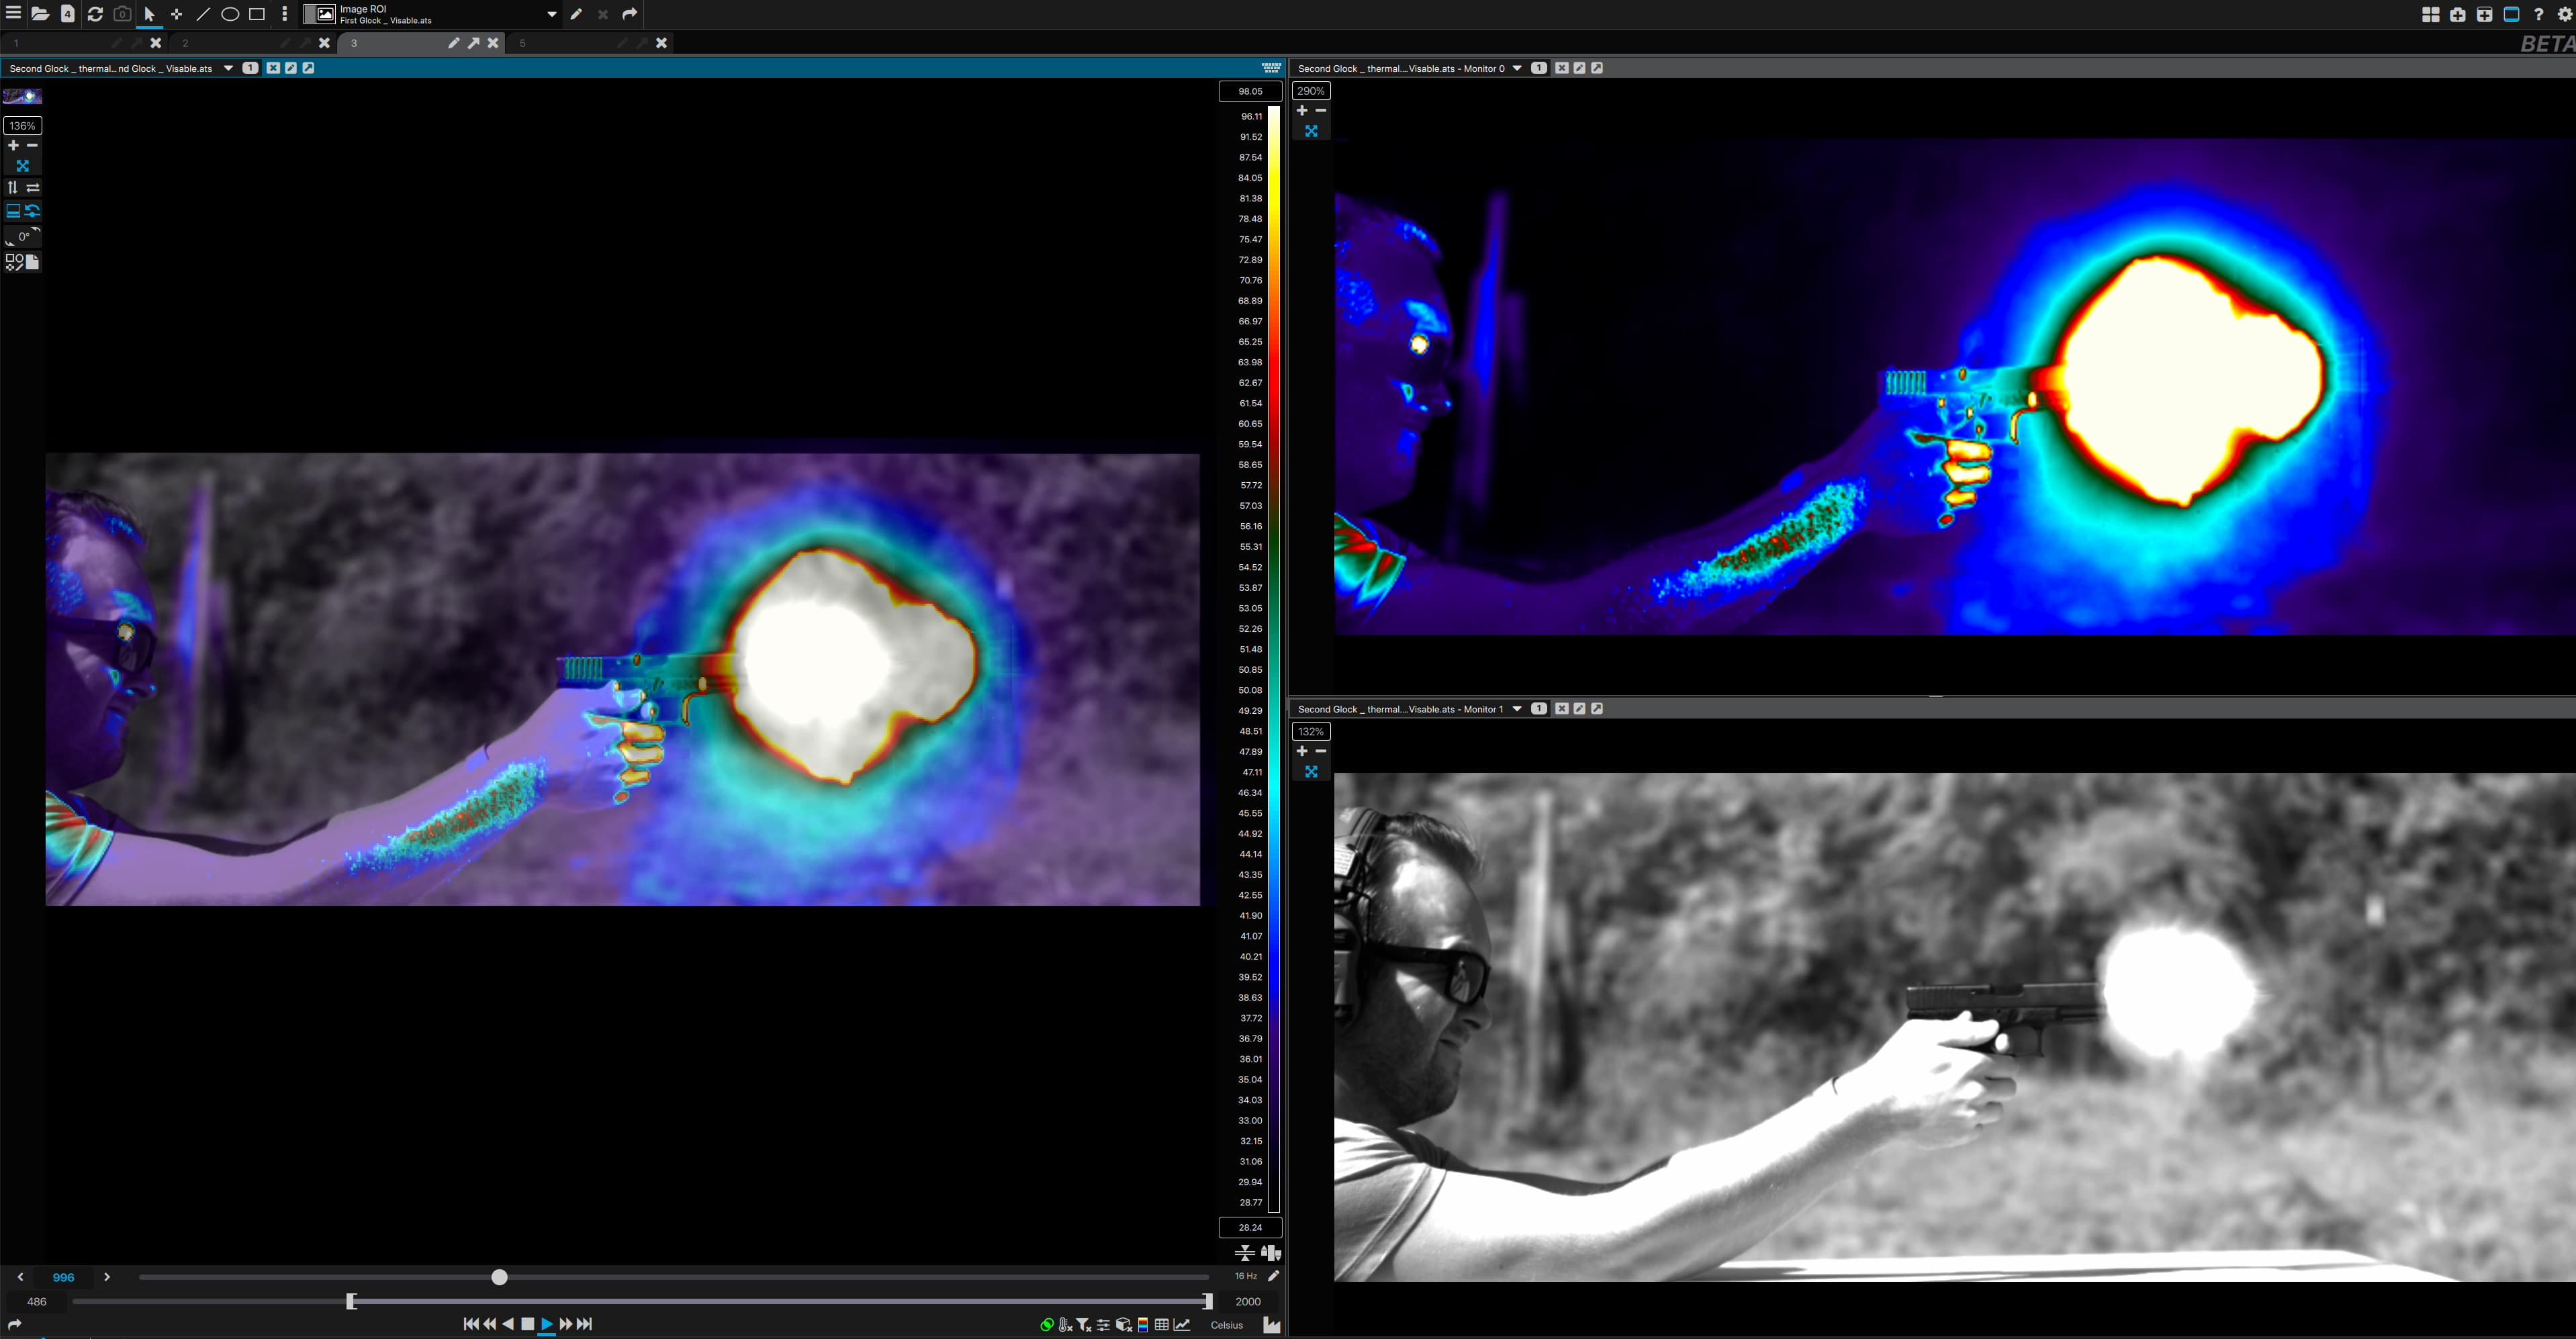Select the spot/crosshair ROI tool
The image size is (2576, 1339).
coord(177,14)
